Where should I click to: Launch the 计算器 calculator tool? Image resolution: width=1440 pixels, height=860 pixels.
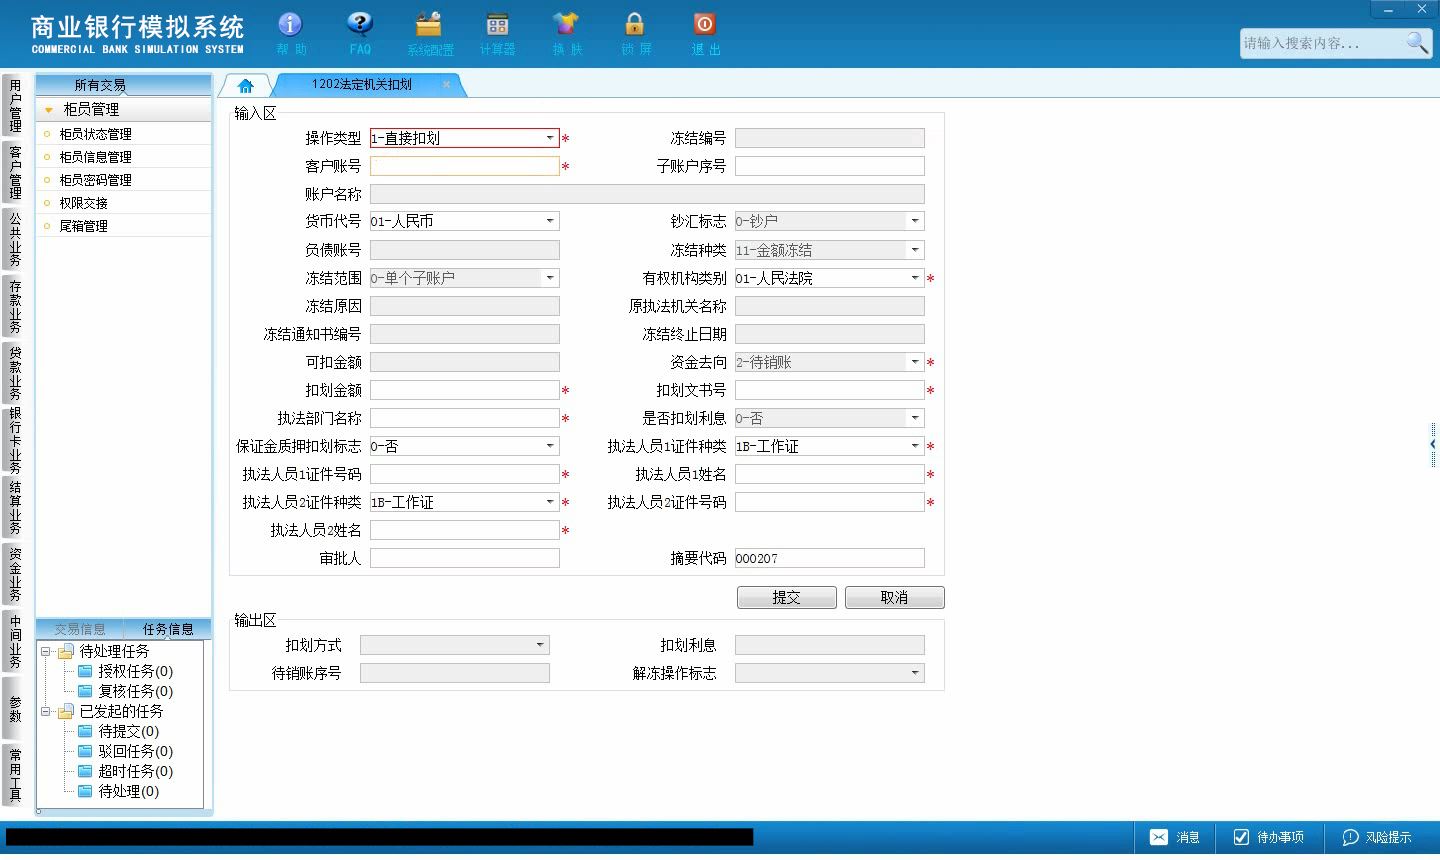tap(497, 33)
